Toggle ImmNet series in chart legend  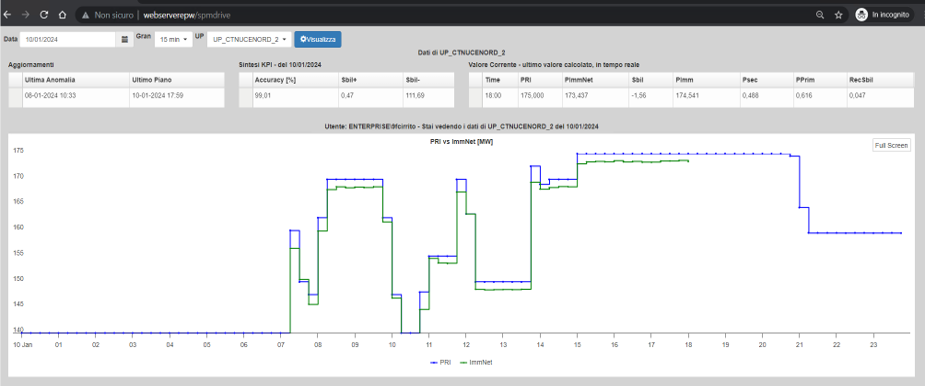point(476,362)
